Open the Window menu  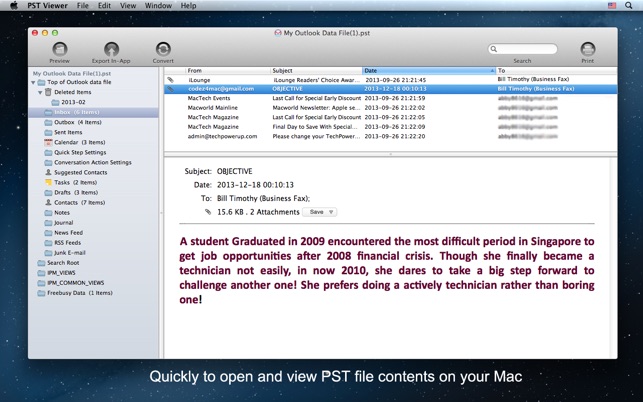pos(158,5)
